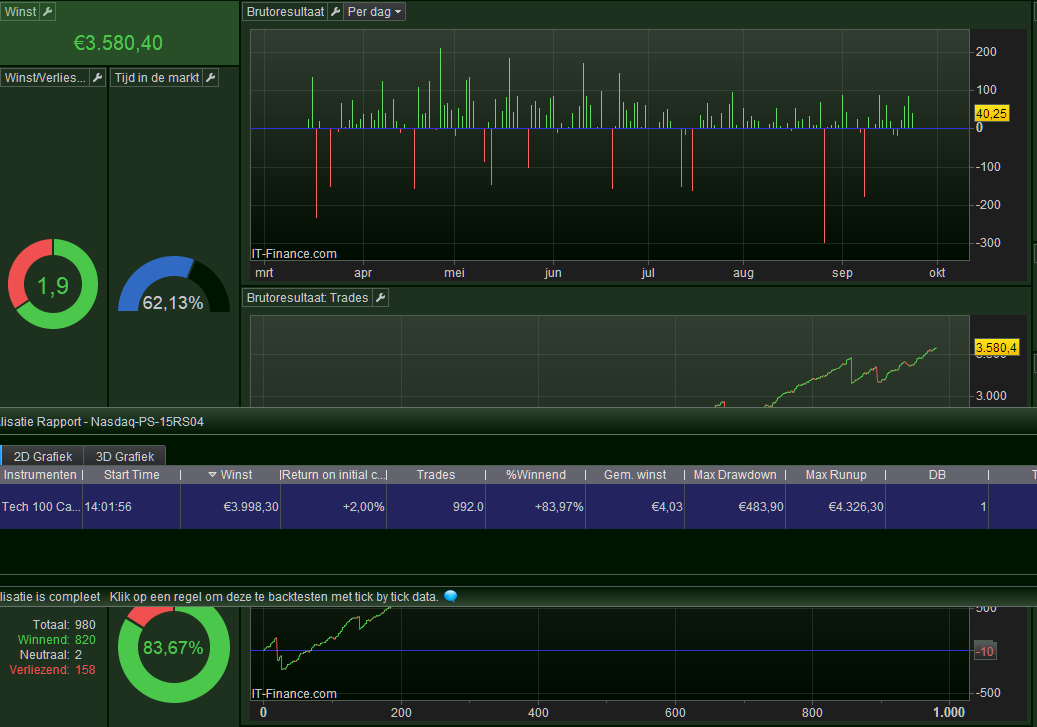Click the wrench icon next to Winst/Verlies
The width and height of the screenshot is (1037, 727).
tap(97, 78)
